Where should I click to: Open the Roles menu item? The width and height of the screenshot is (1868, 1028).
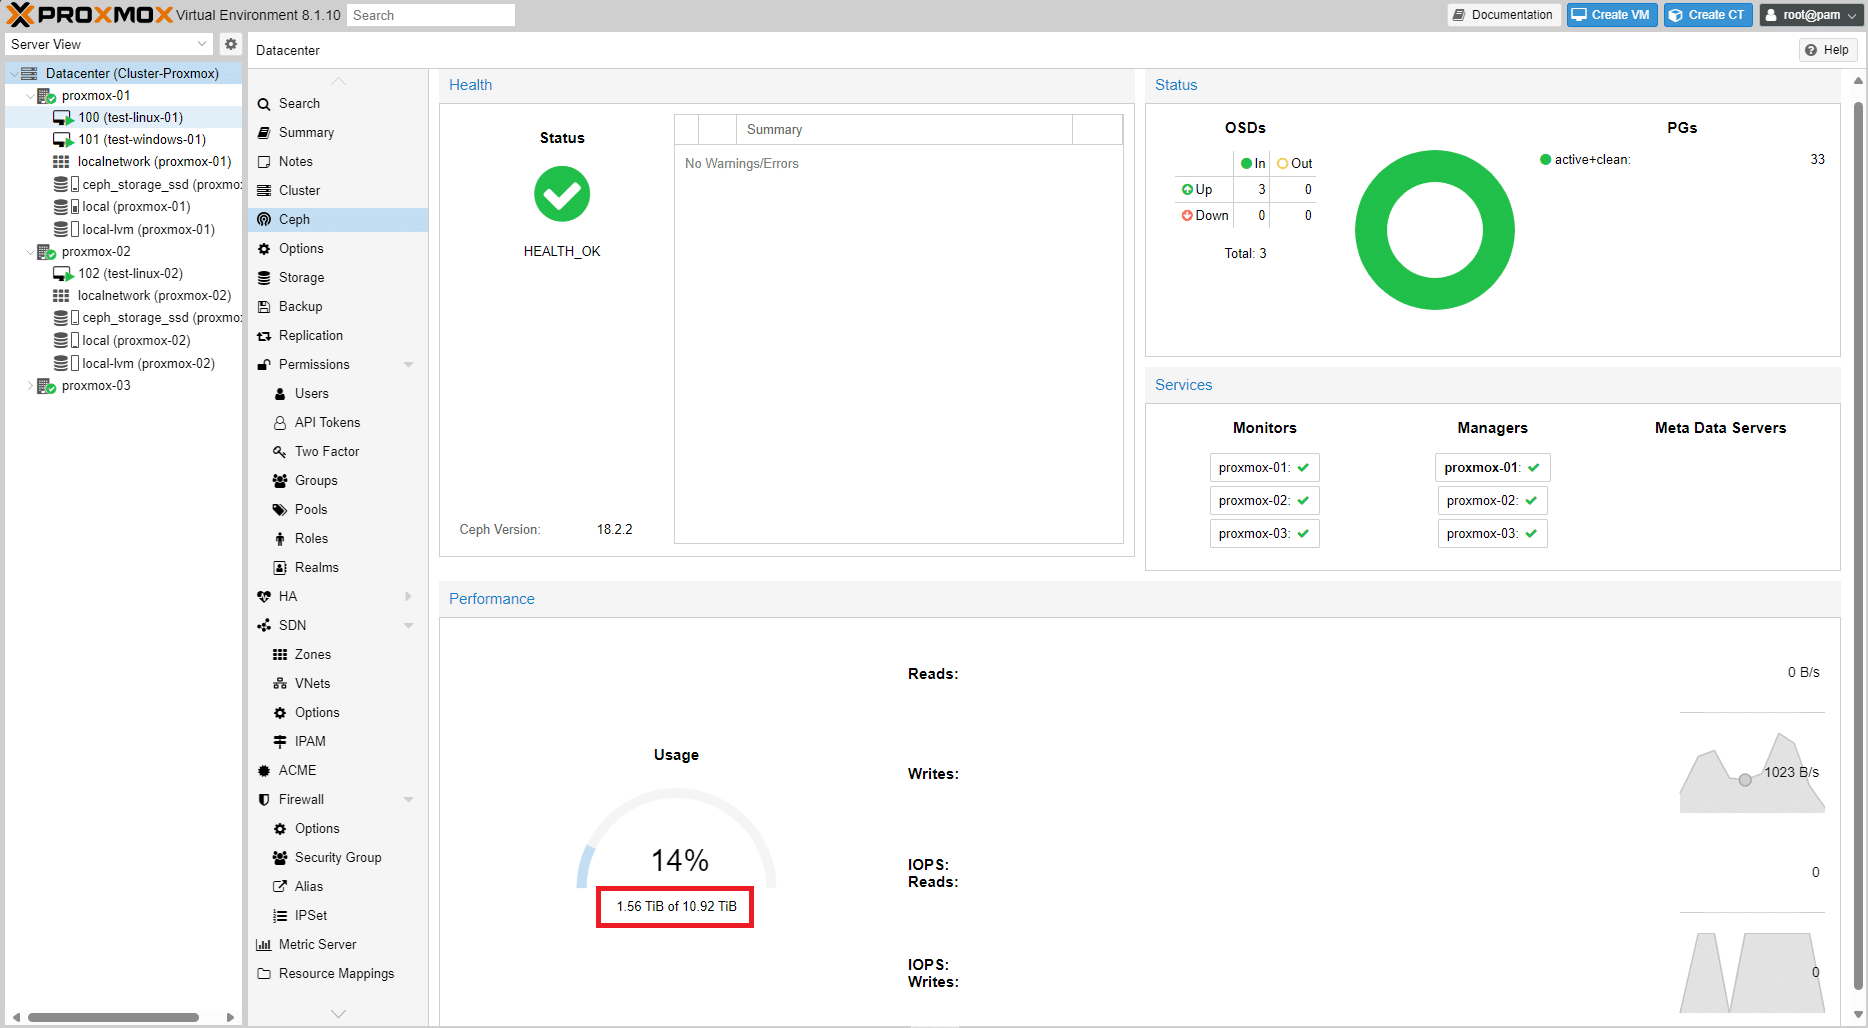pyautogui.click(x=338, y=539)
